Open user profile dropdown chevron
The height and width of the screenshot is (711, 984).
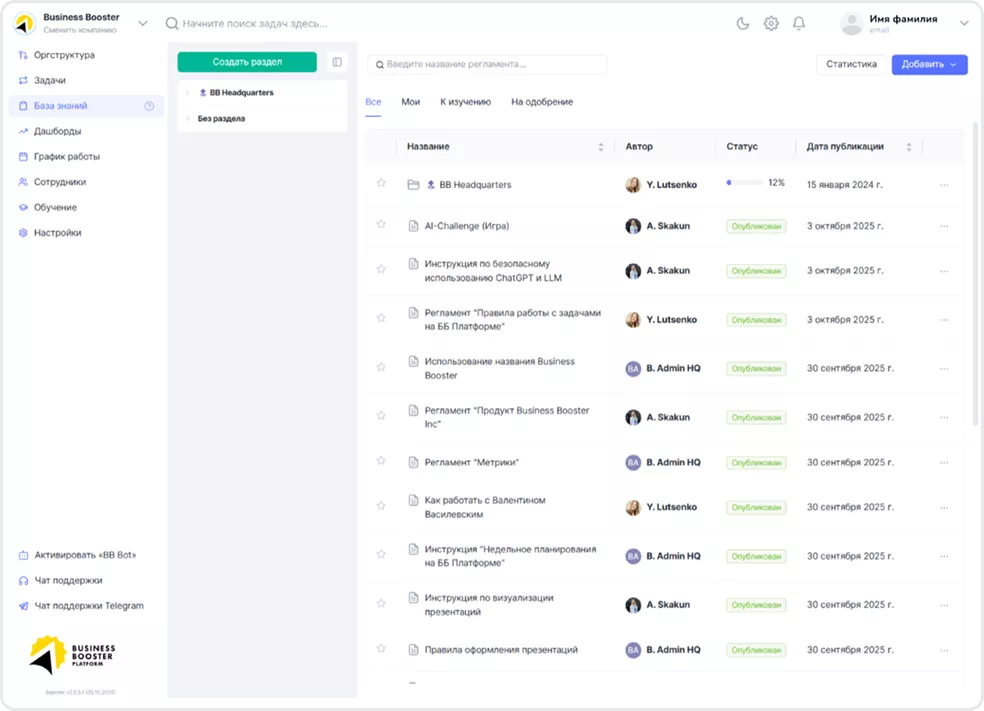(964, 23)
